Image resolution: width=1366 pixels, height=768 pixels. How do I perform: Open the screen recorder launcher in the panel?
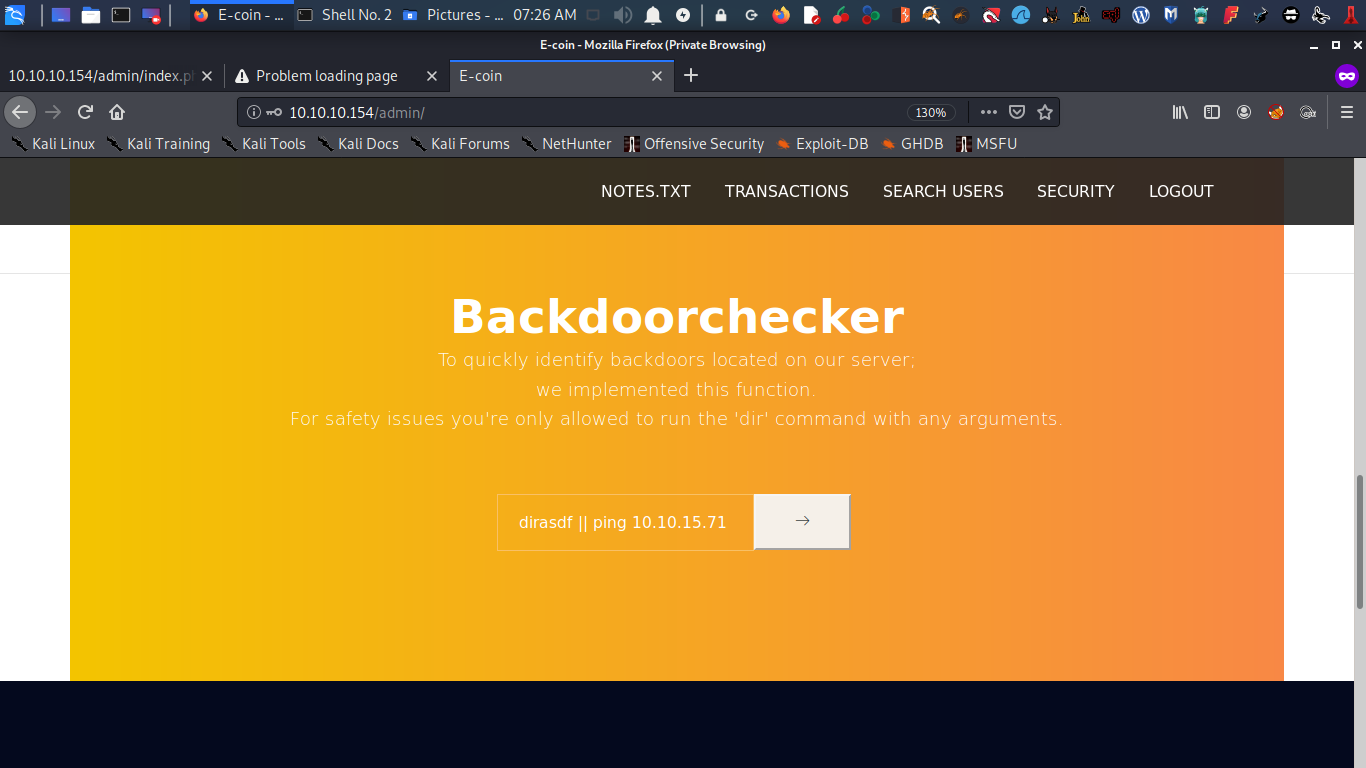pos(151,15)
